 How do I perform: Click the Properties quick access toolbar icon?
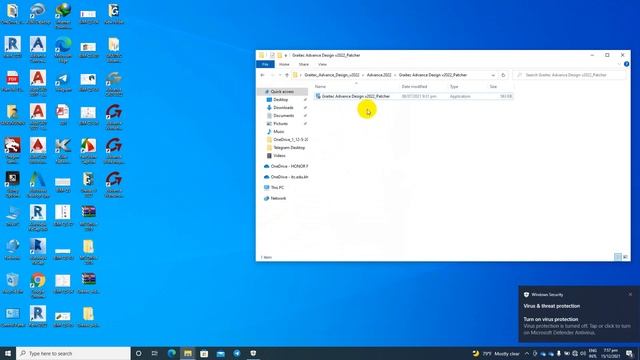coord(272,55)
